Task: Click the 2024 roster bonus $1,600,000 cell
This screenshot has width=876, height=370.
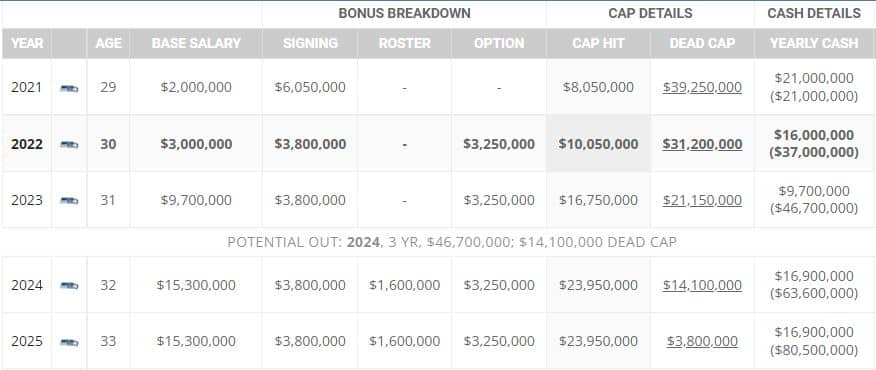Action: tap(404, 286)
